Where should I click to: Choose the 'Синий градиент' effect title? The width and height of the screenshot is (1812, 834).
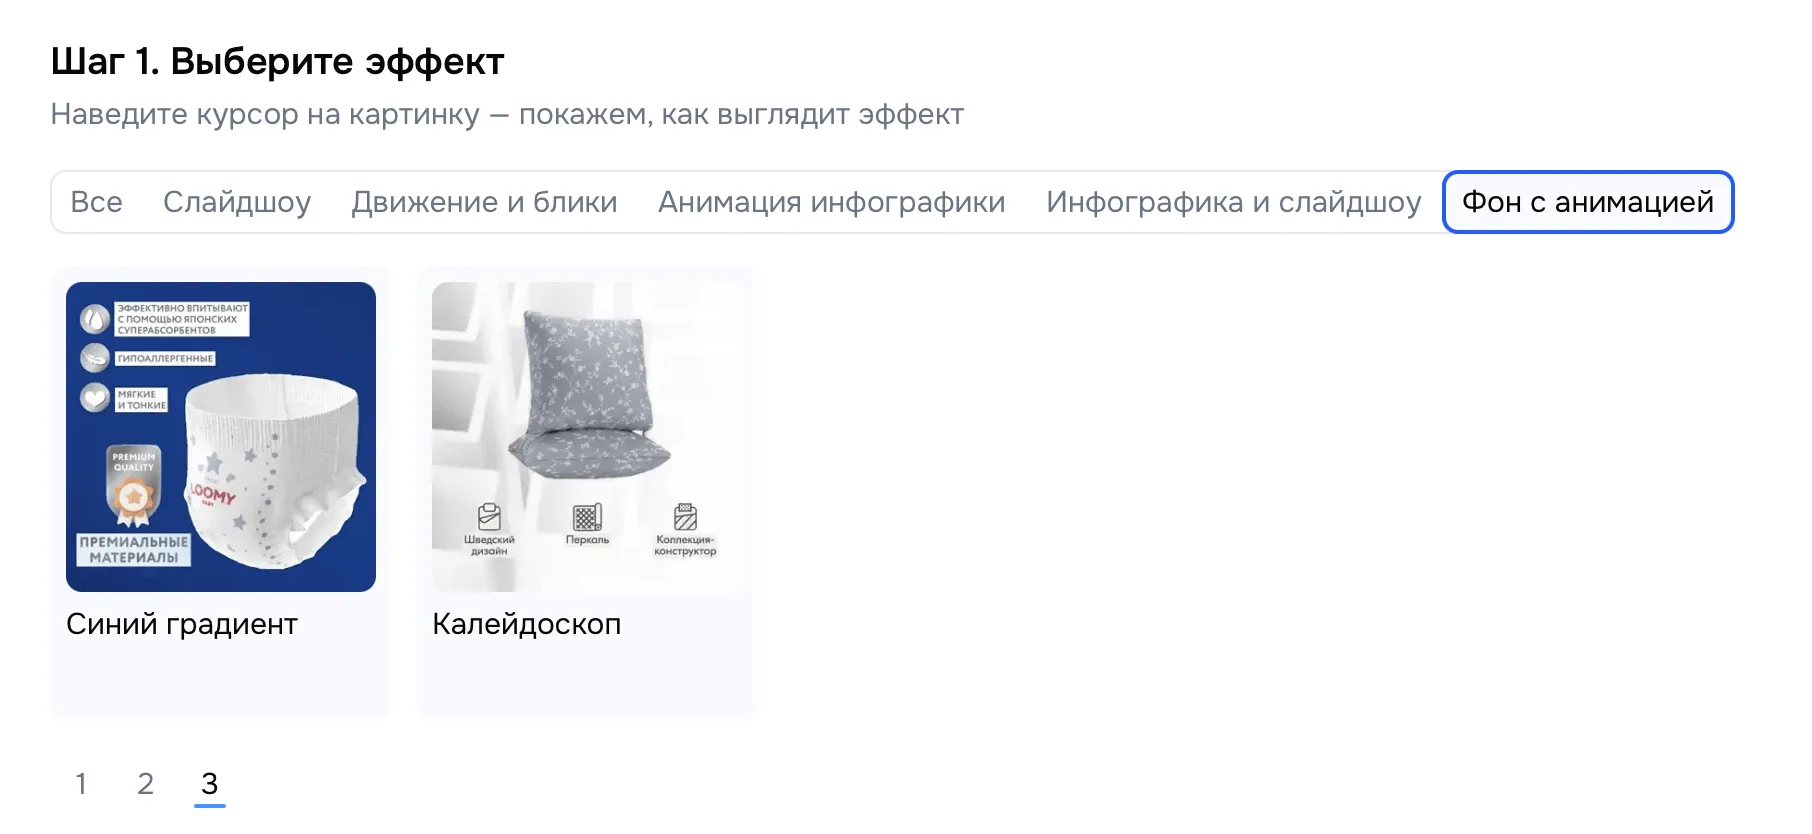click(182, 624)
